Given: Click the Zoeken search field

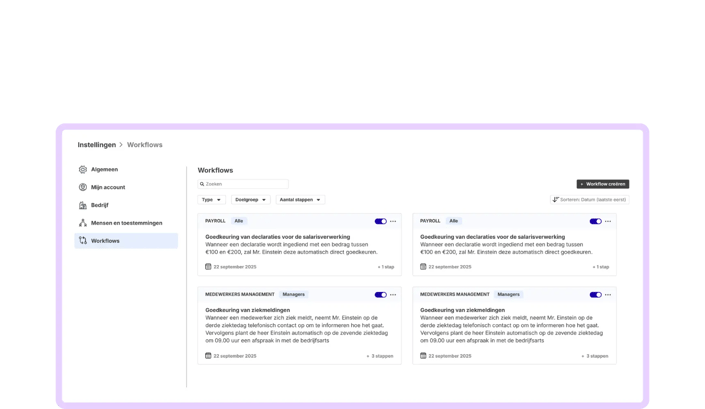Looking at the screenshot, I should (243, 184).
